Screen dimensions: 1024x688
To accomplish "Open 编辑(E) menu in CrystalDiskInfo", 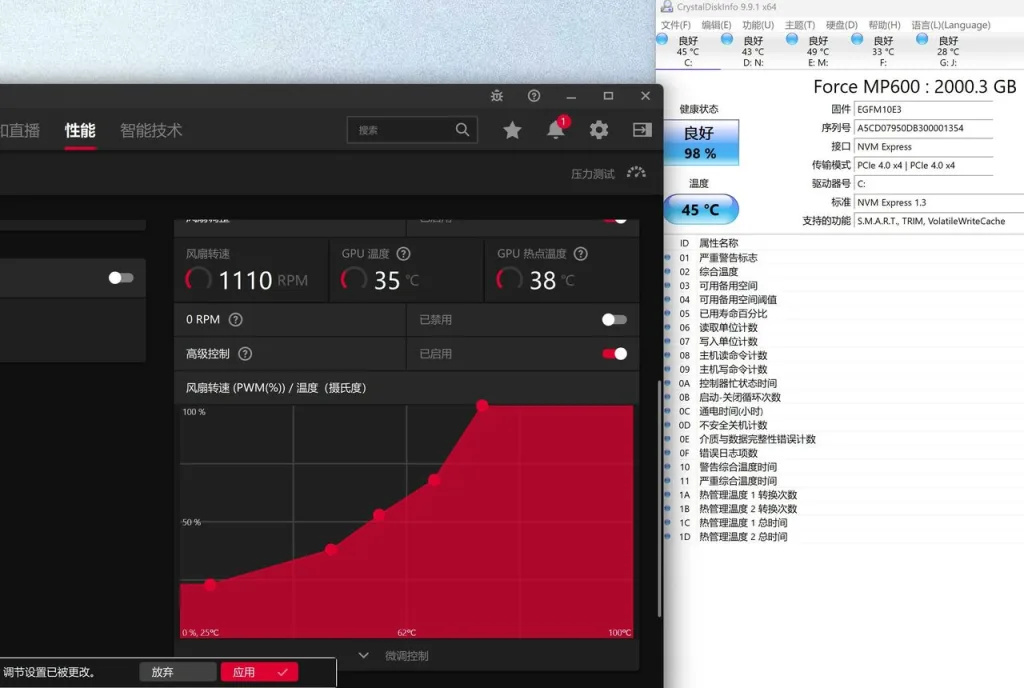I will (716, 25).
